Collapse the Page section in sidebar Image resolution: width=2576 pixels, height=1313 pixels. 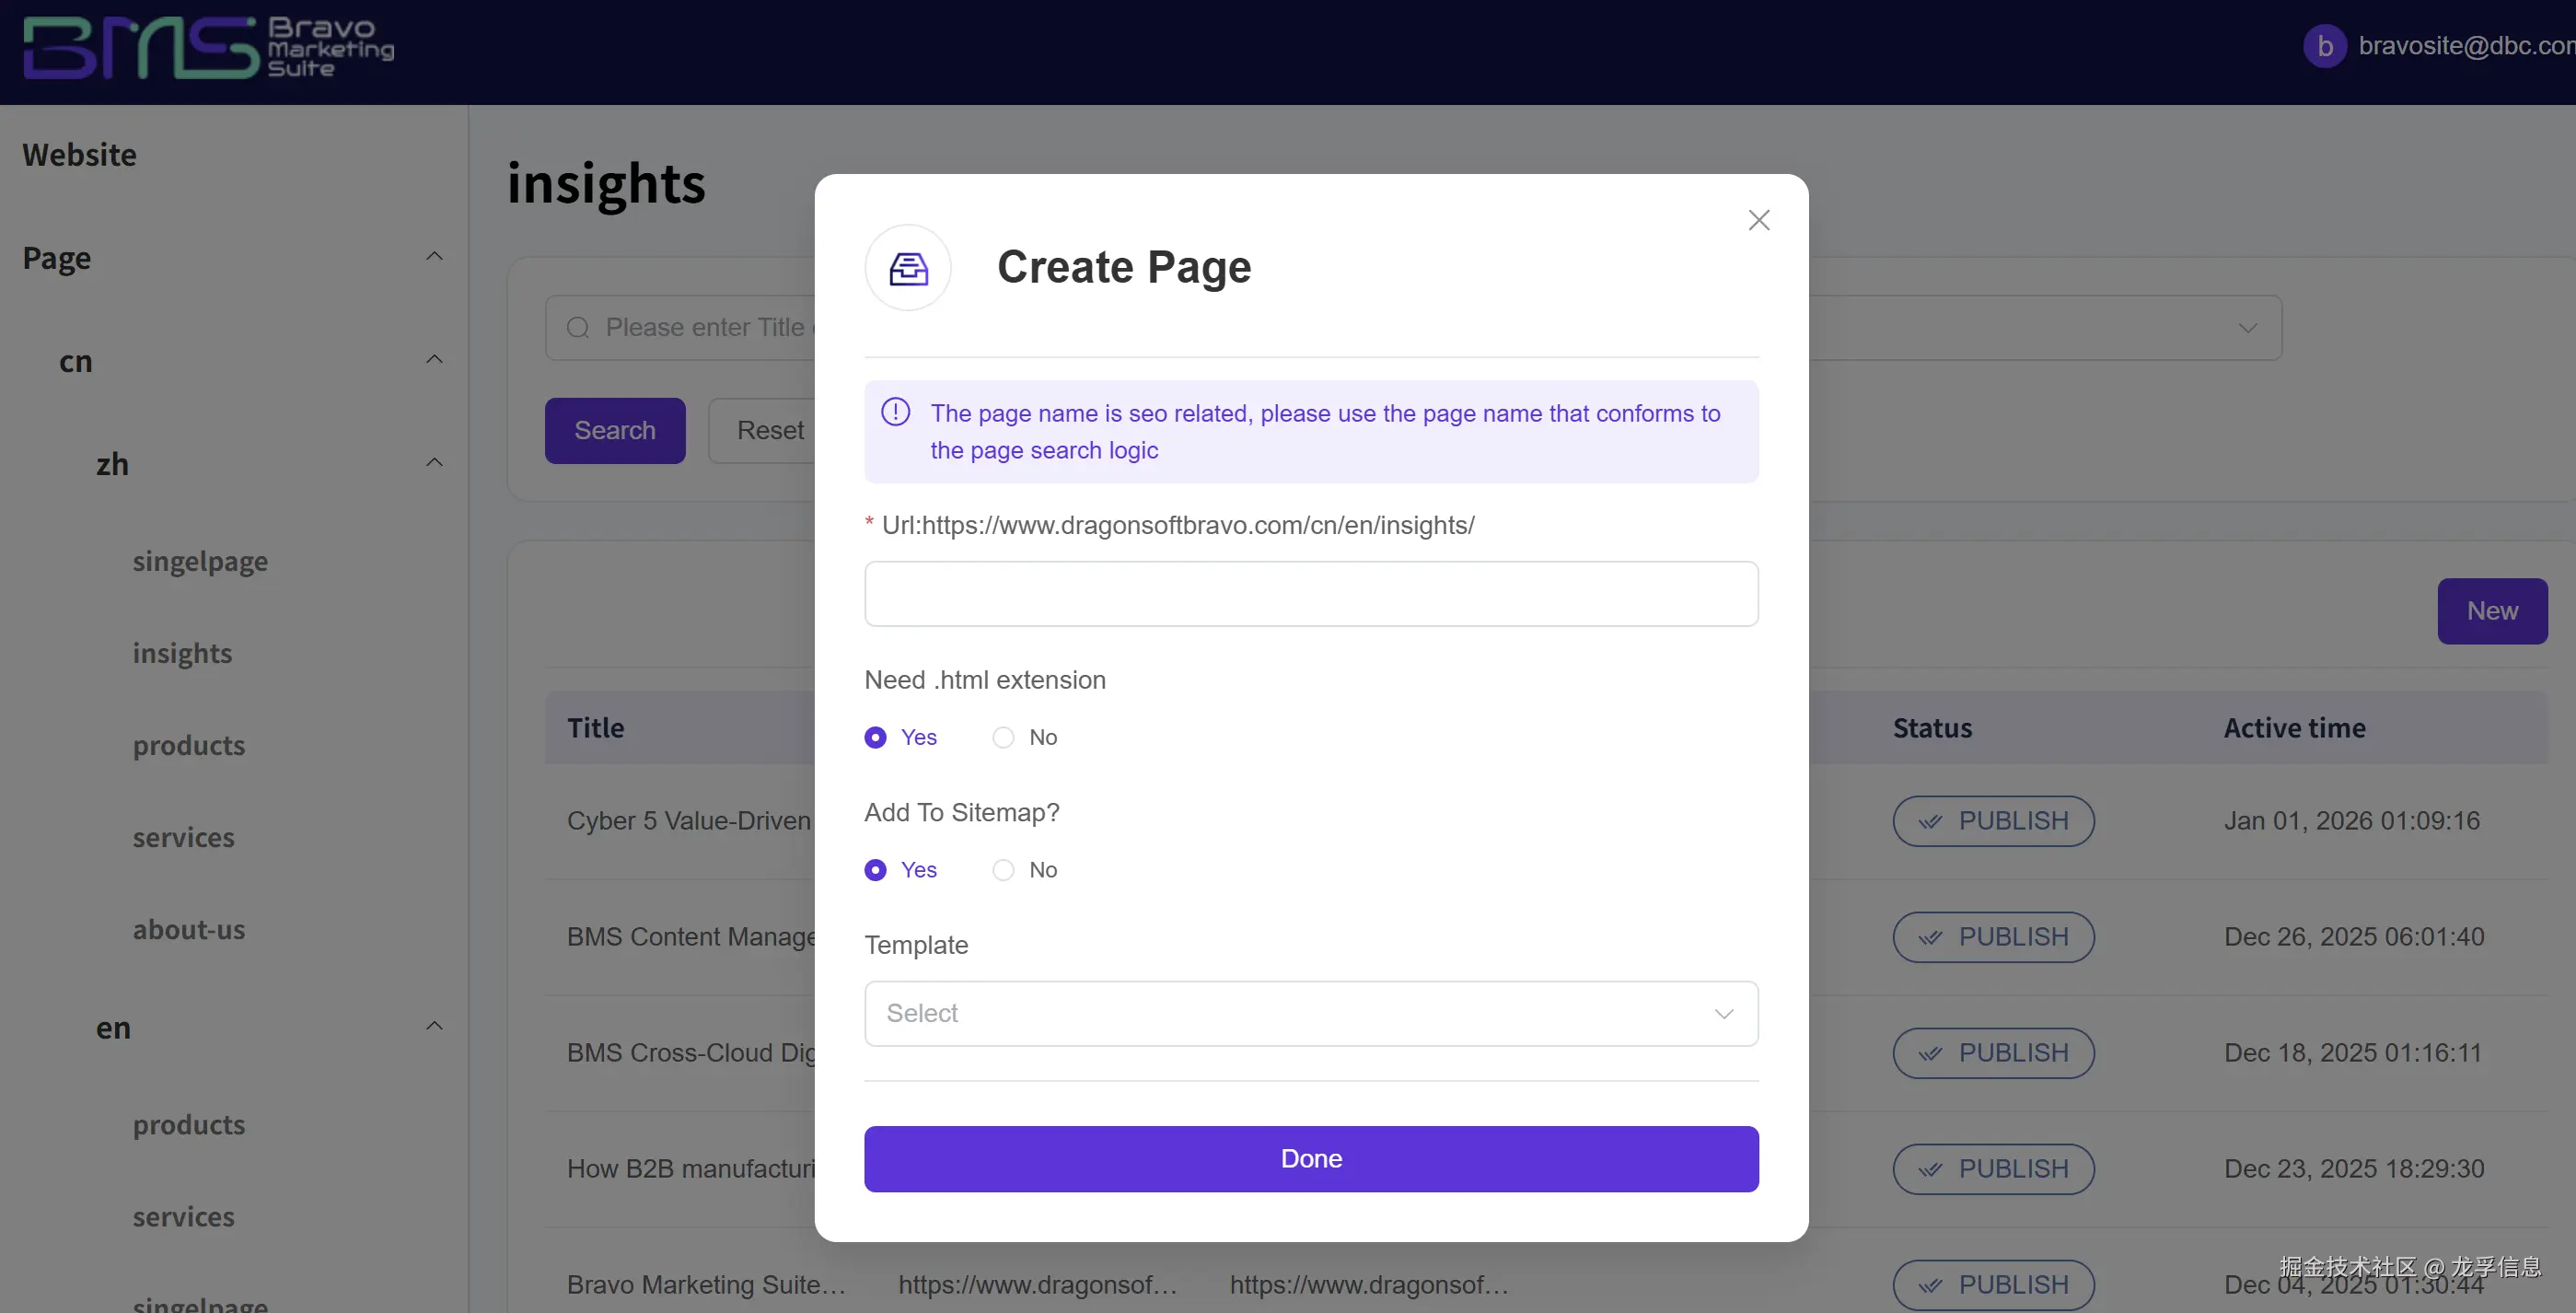point(434,257)
